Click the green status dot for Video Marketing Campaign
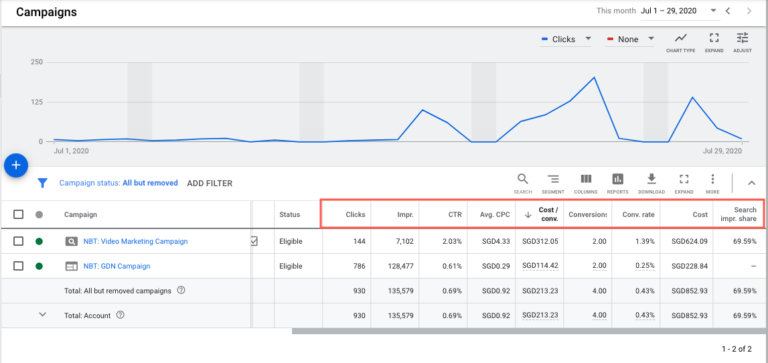The image size is (768, 363). [39, 242]
